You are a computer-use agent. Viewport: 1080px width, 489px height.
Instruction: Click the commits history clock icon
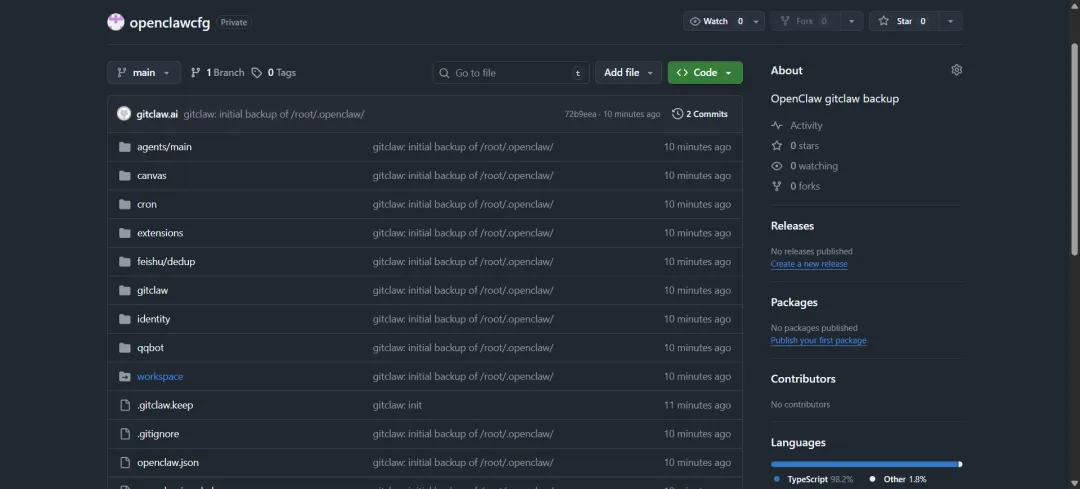pos(678,114)
